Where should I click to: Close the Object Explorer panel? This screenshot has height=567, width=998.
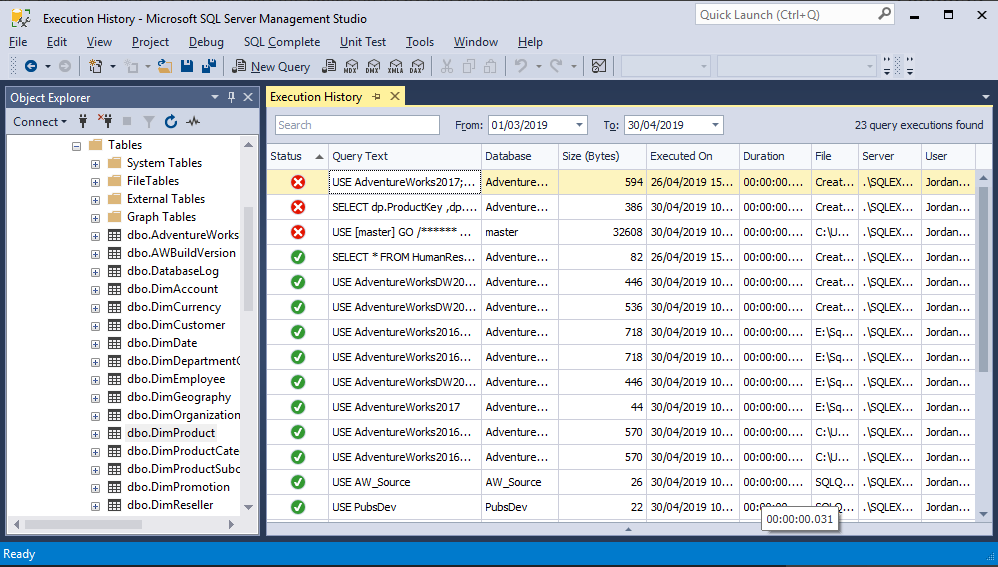click(248, 97)
